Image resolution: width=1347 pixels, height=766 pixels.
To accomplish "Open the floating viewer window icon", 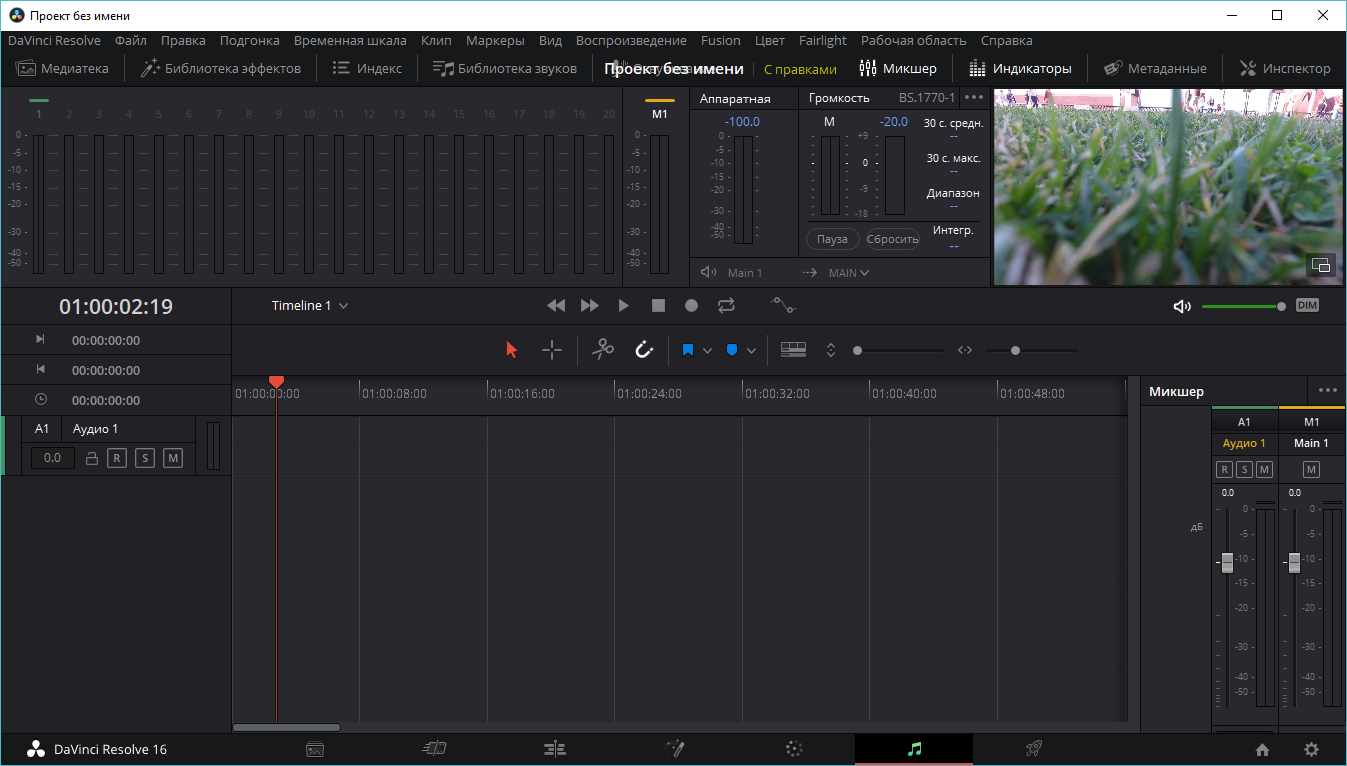I will point(1320,265).
